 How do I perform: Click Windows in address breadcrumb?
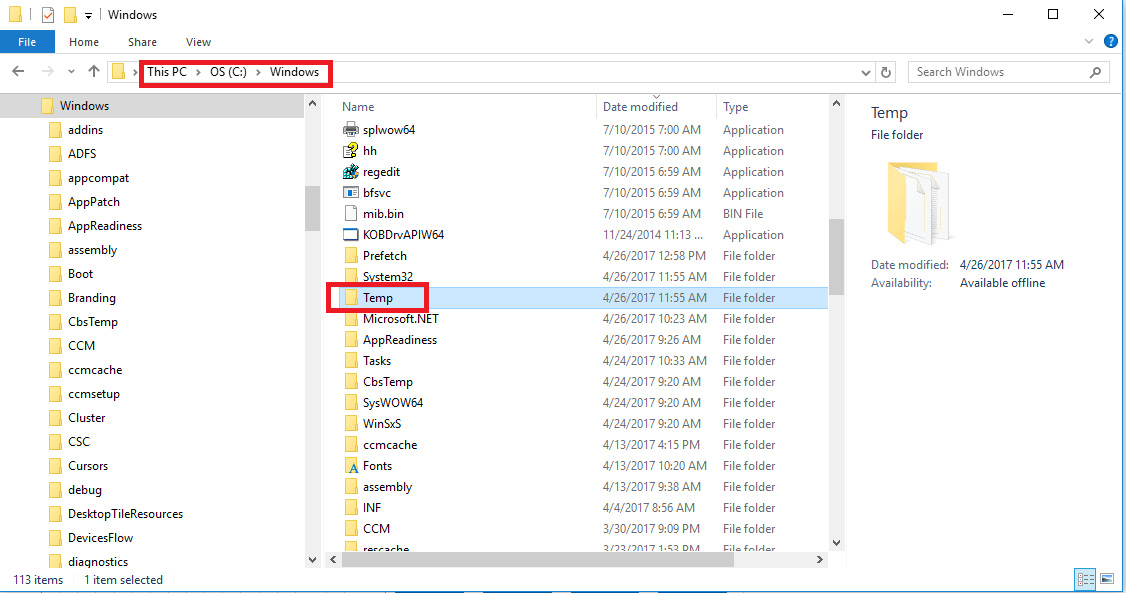click(x=294, y=72)
